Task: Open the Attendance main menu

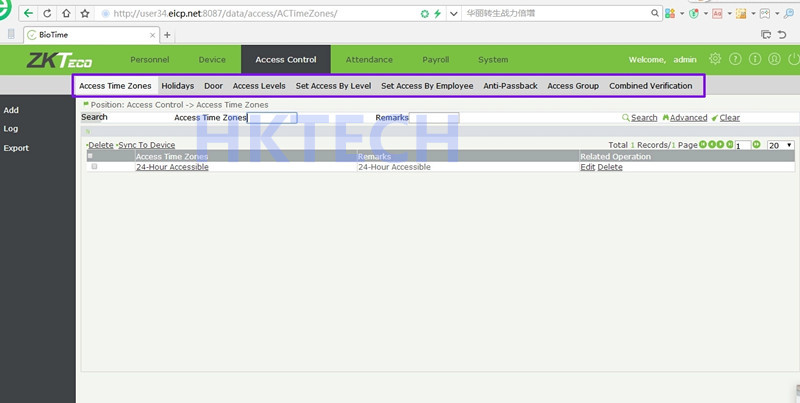Action: tap(369, 60)
